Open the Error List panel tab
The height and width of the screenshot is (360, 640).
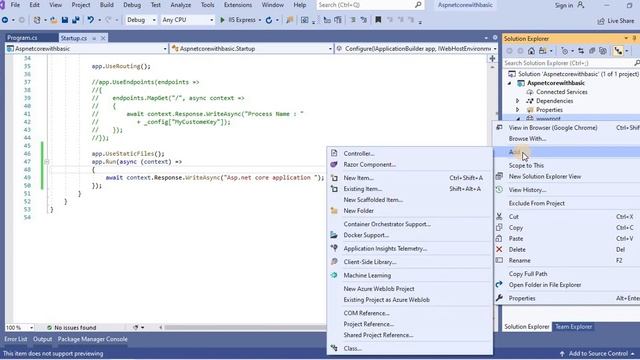16,339
